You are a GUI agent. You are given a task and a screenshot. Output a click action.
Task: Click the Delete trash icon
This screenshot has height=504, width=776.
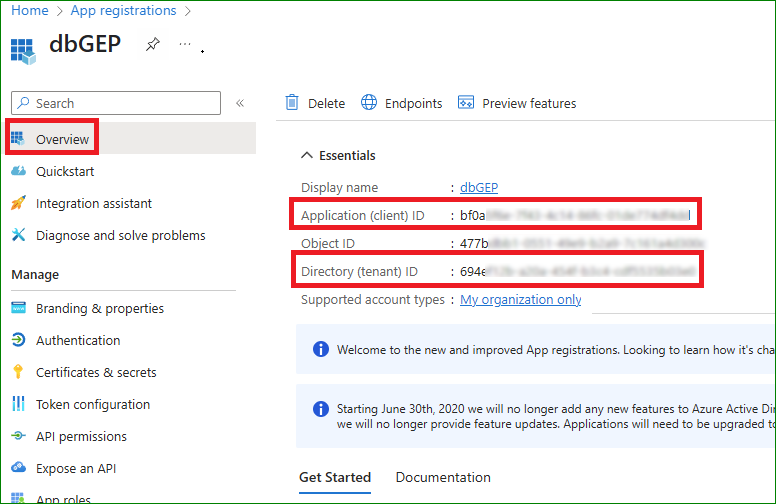tap(292, 103)
